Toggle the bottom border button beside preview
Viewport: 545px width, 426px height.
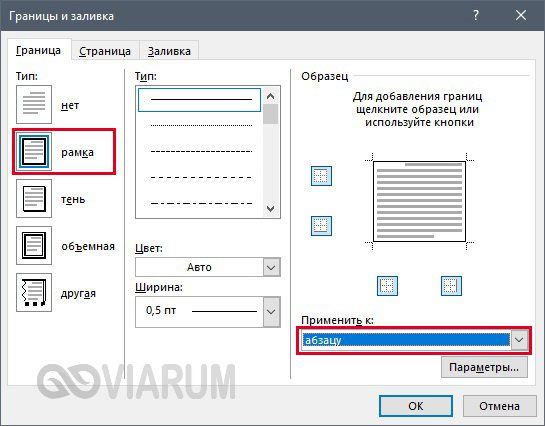321,226
